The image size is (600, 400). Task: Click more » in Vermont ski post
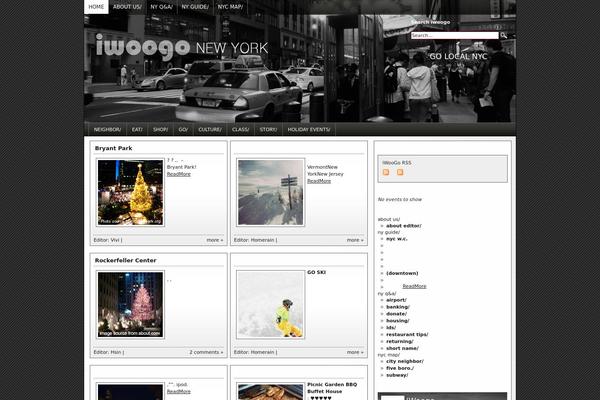(355, 240)
